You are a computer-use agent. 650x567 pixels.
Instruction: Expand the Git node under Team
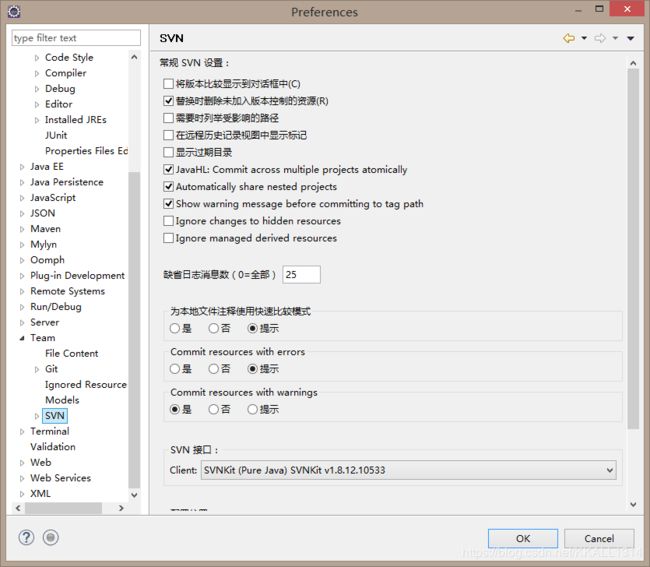(37, 369)
